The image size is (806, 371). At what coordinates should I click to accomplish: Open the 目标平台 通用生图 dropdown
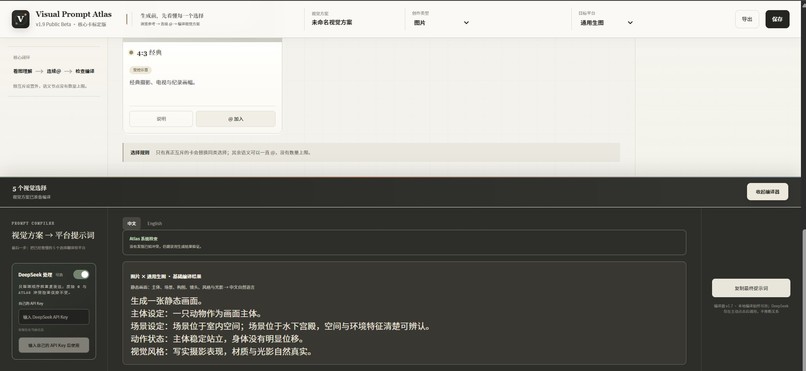[x=607, y=23]
